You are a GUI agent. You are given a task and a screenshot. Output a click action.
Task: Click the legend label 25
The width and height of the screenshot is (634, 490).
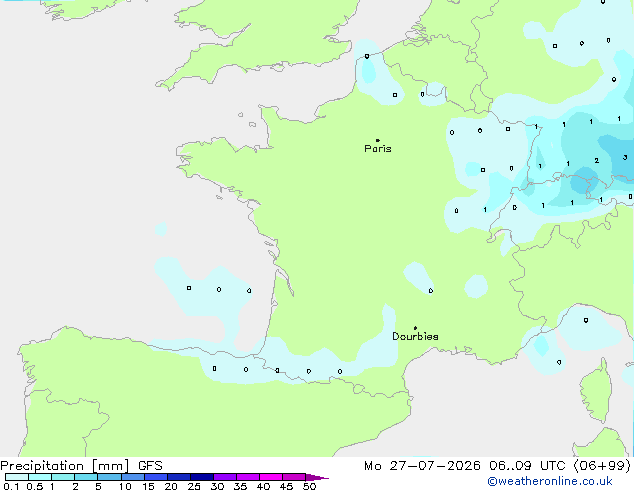click(x=194, y=486)
